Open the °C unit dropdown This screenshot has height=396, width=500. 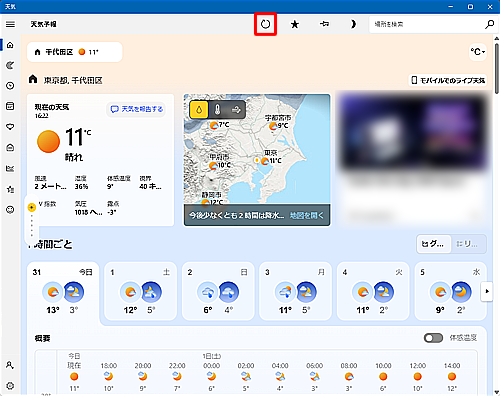coord(478,52)
